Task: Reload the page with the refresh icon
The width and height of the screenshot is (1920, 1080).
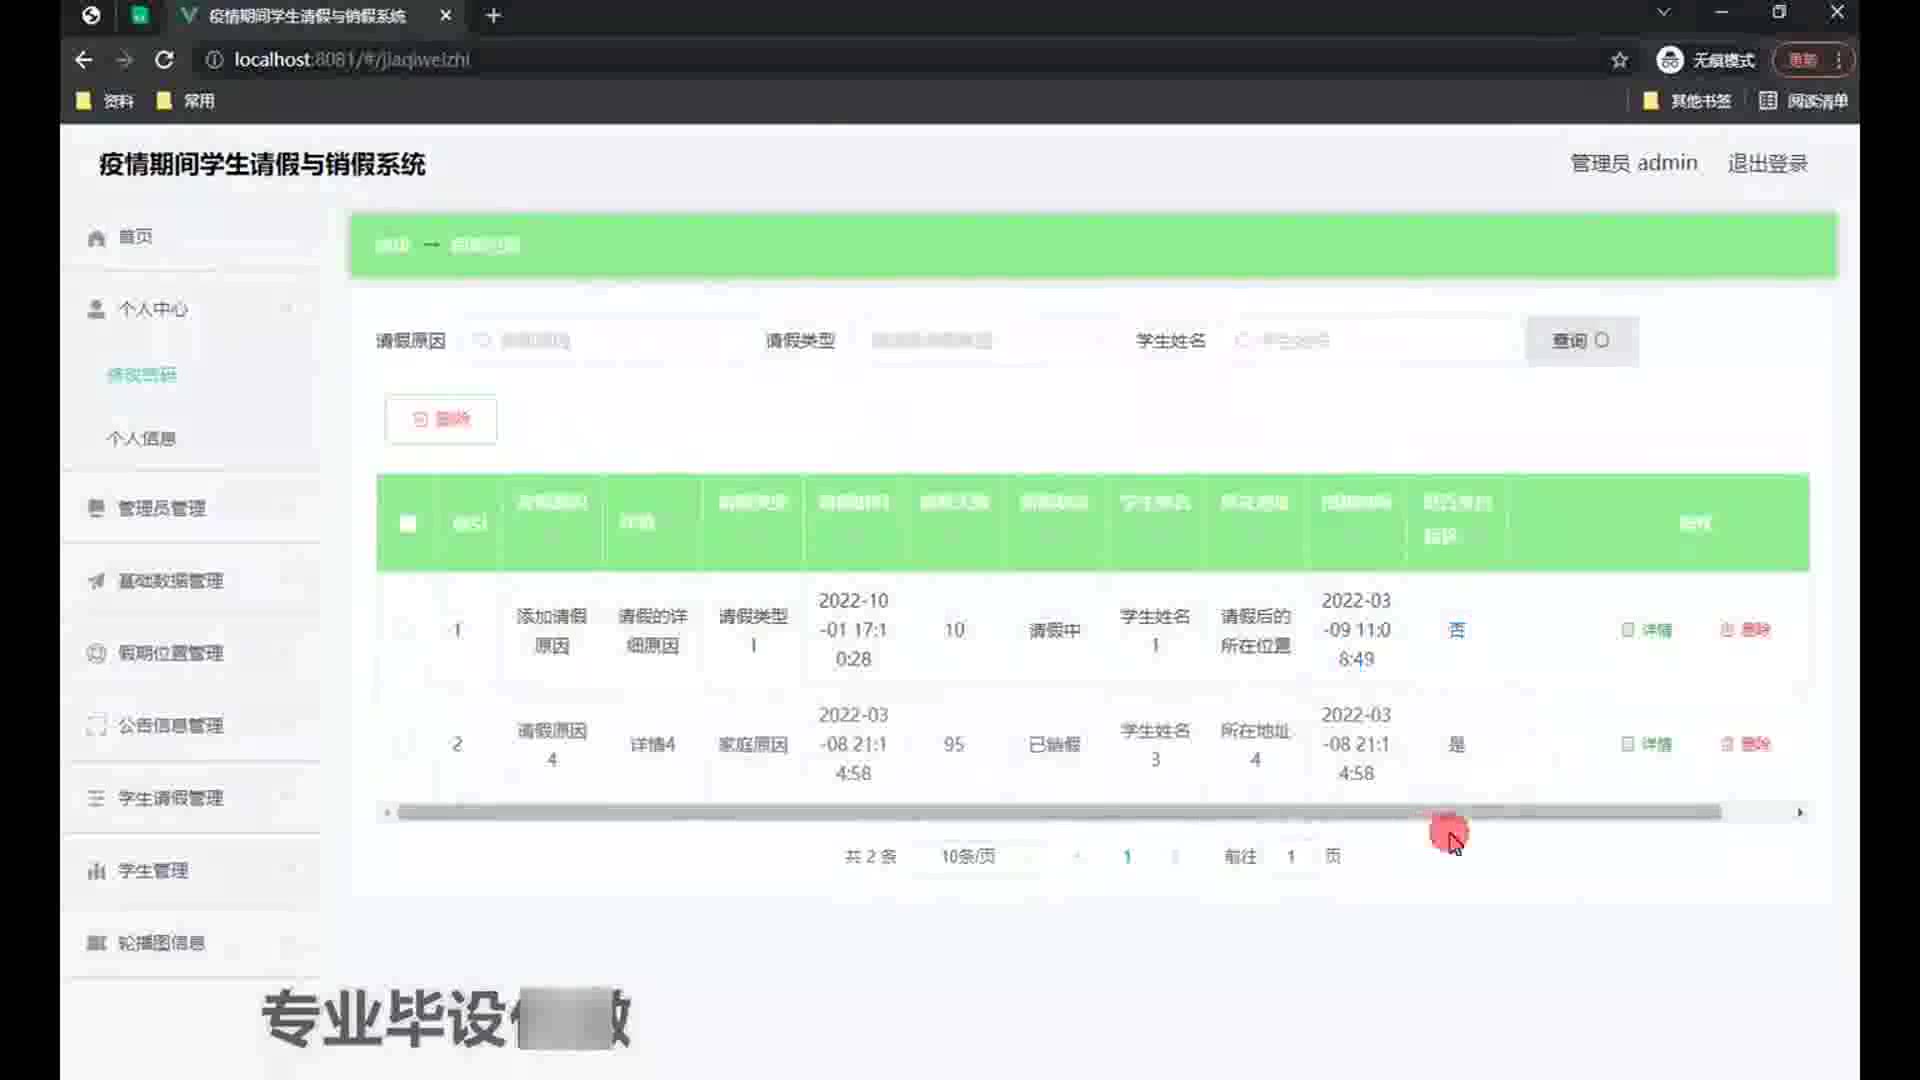Action: (x=164, y=60)
